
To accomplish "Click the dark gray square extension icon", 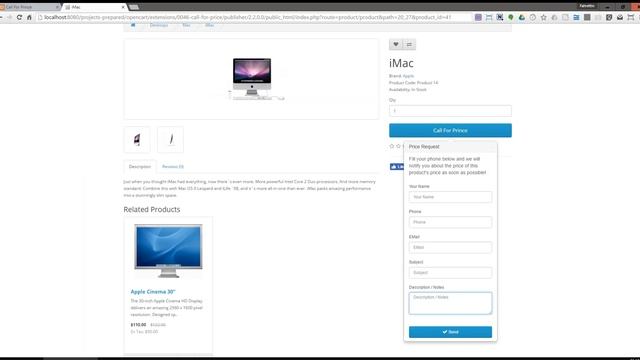I will pos(587,17).
